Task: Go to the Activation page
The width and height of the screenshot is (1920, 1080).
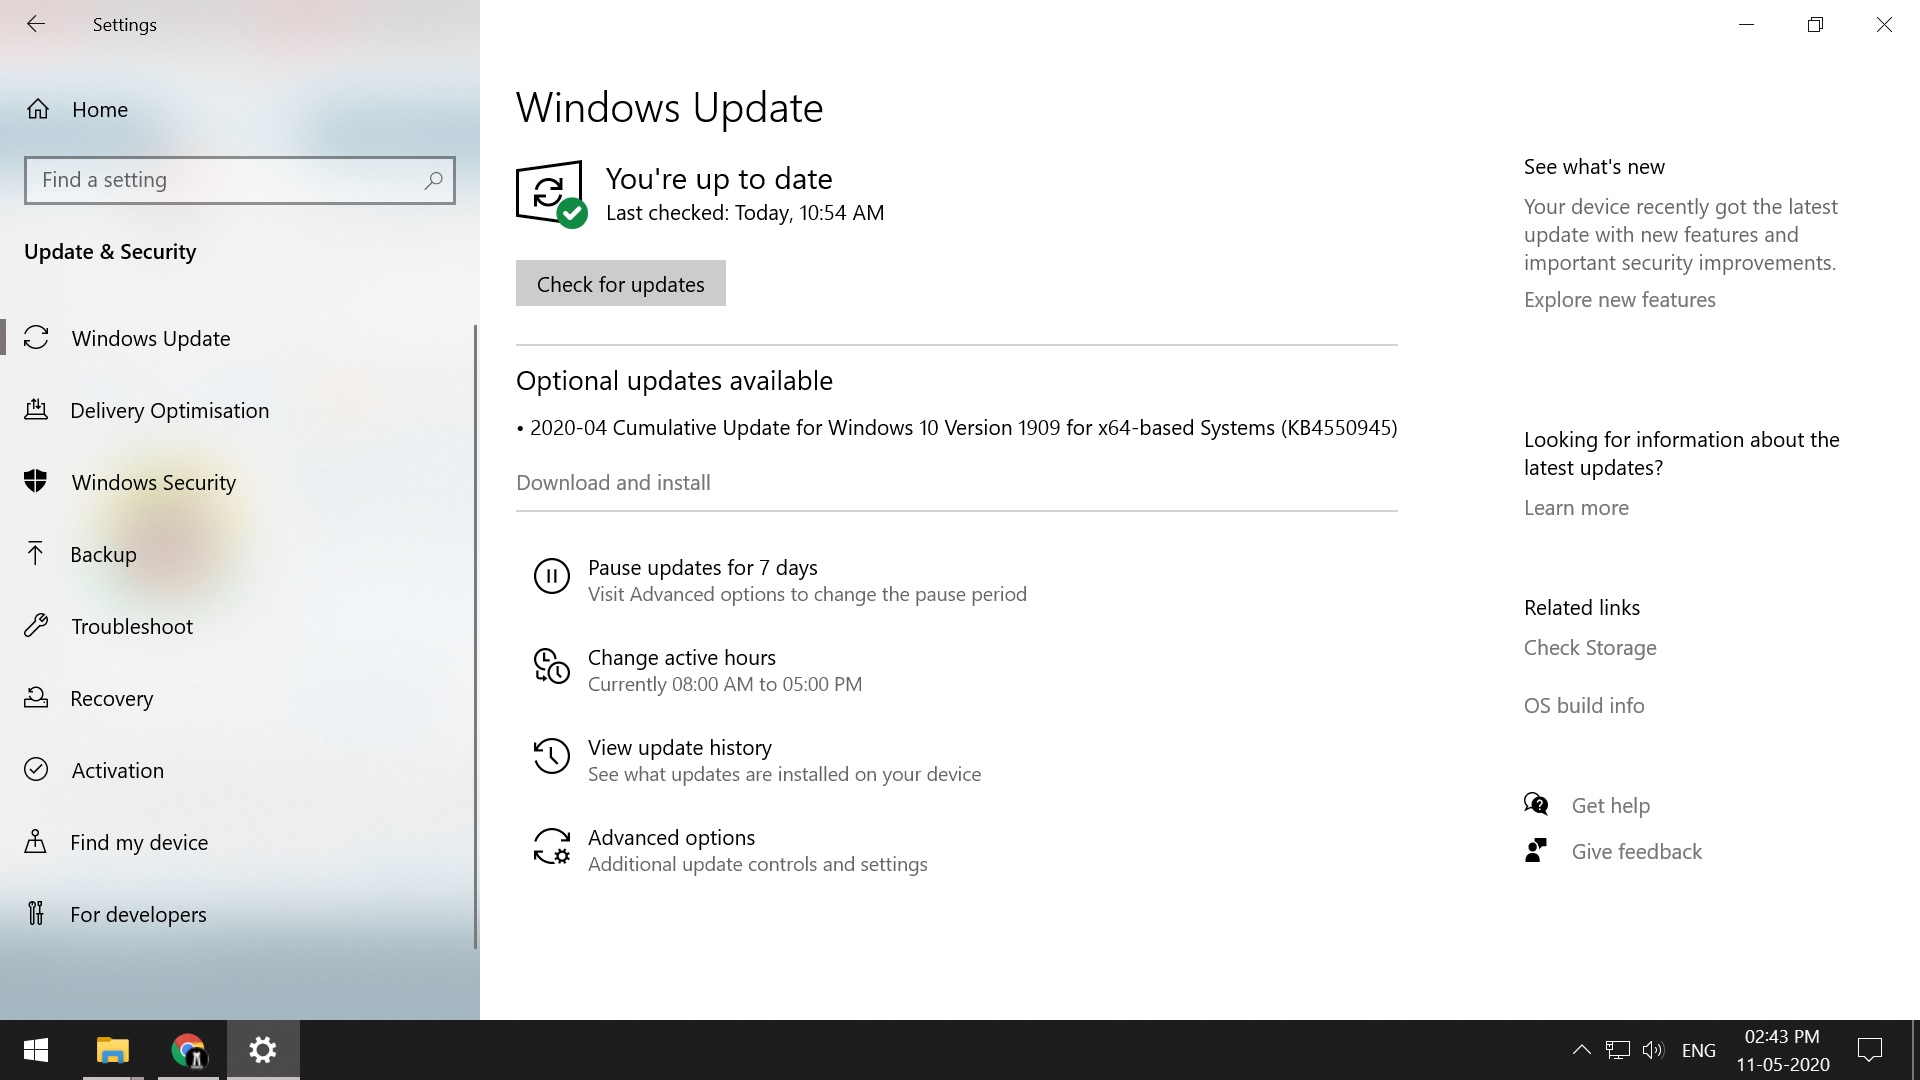Action: point(117,770)
